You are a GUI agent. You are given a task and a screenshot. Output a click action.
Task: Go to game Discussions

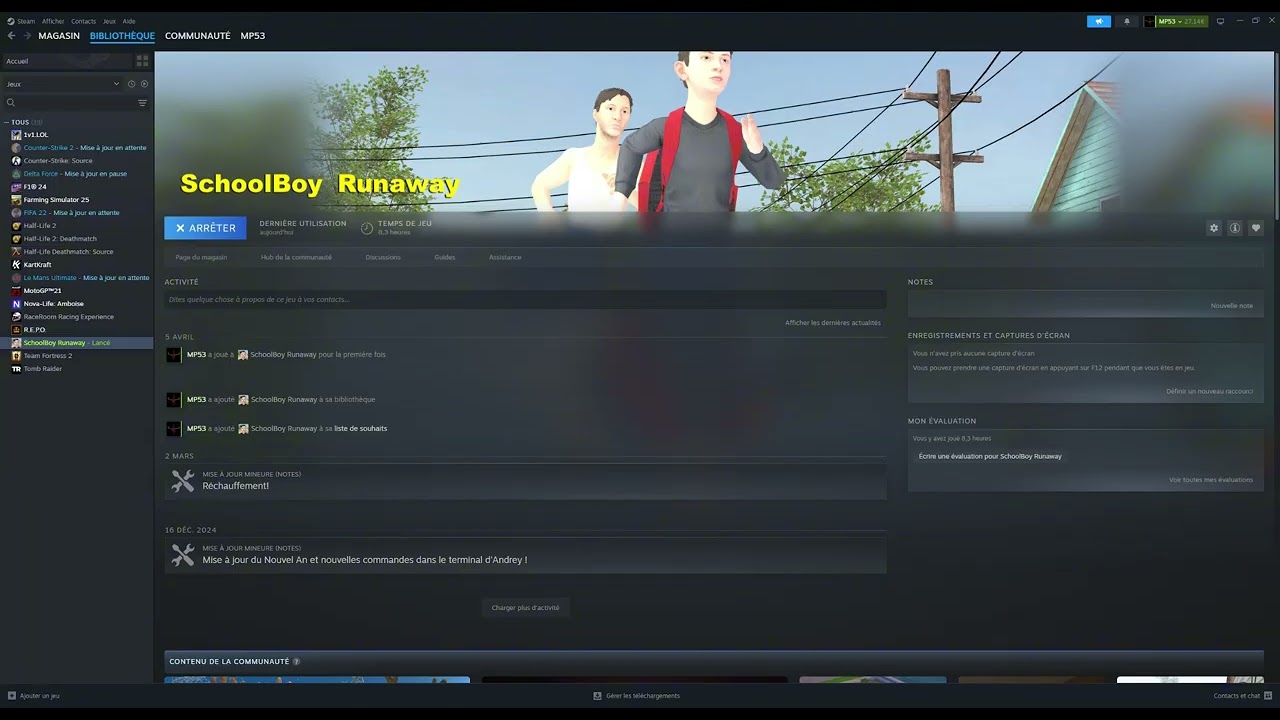(383, 257)
